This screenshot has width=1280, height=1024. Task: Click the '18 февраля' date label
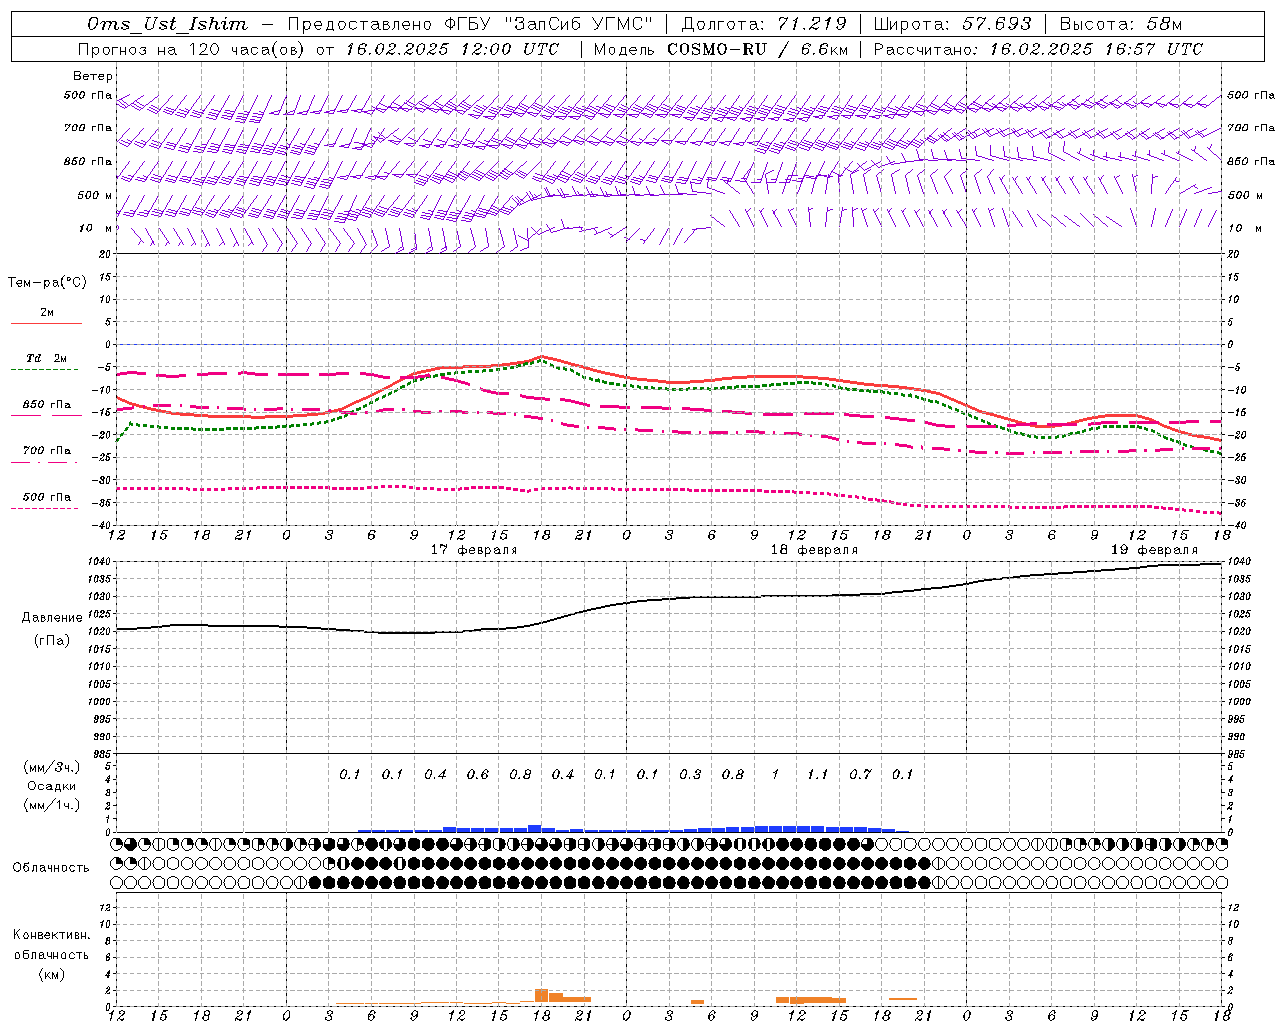click(x=814, y=550)
